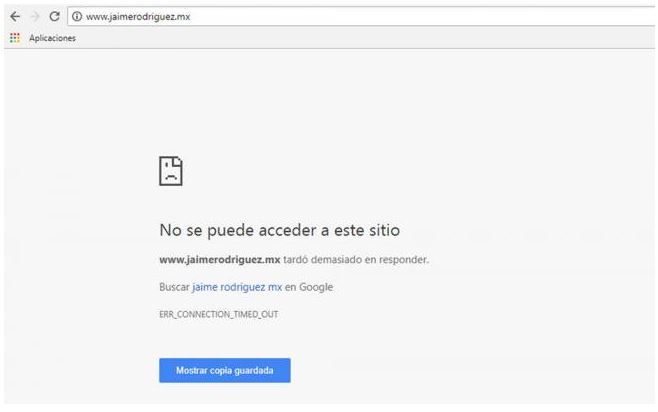Click empty area of the address bar
The height and width of the screenshot is (412, 658).
coord(420,16)
